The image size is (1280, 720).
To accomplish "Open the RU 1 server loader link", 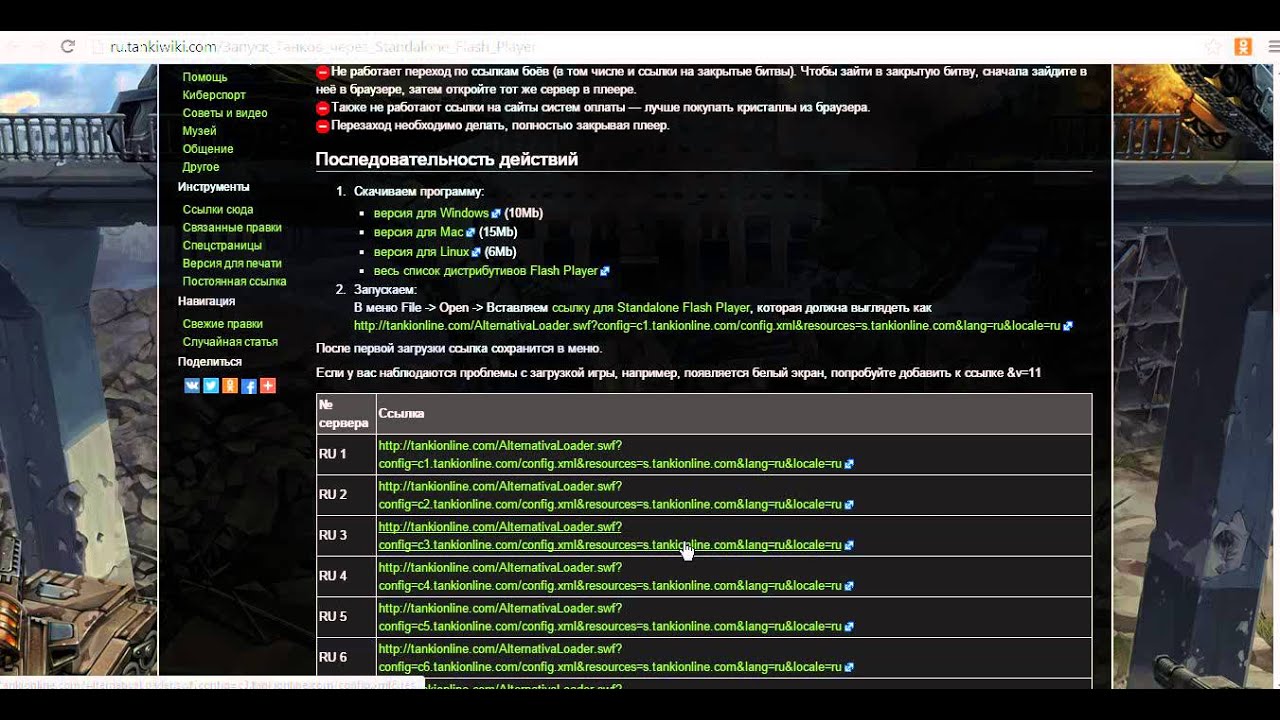I will (610, 455).
